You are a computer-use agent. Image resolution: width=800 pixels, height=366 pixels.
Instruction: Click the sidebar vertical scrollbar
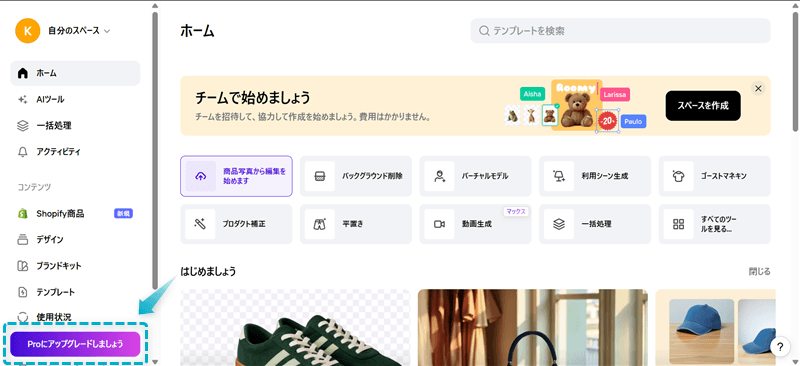pyautogui.click(x=155, y=151)
